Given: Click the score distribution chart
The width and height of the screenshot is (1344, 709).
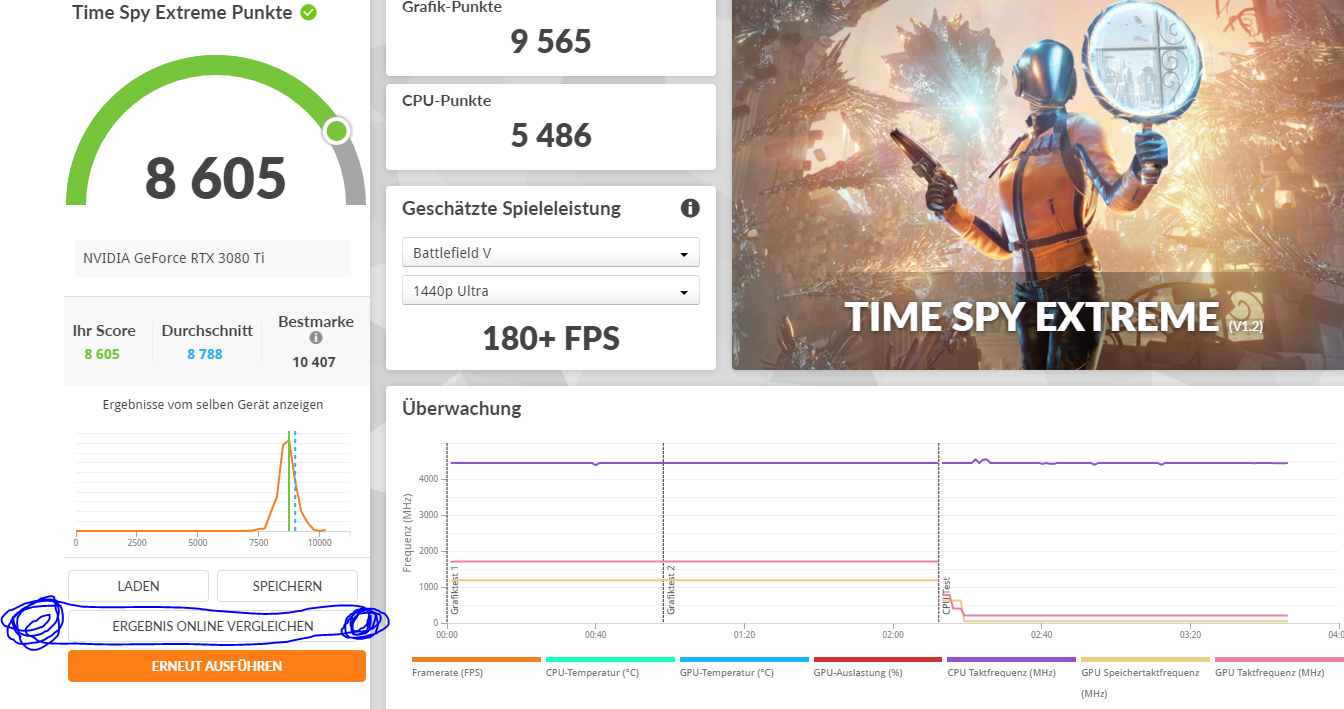Looking at the screenshot, I should point(213,482).
